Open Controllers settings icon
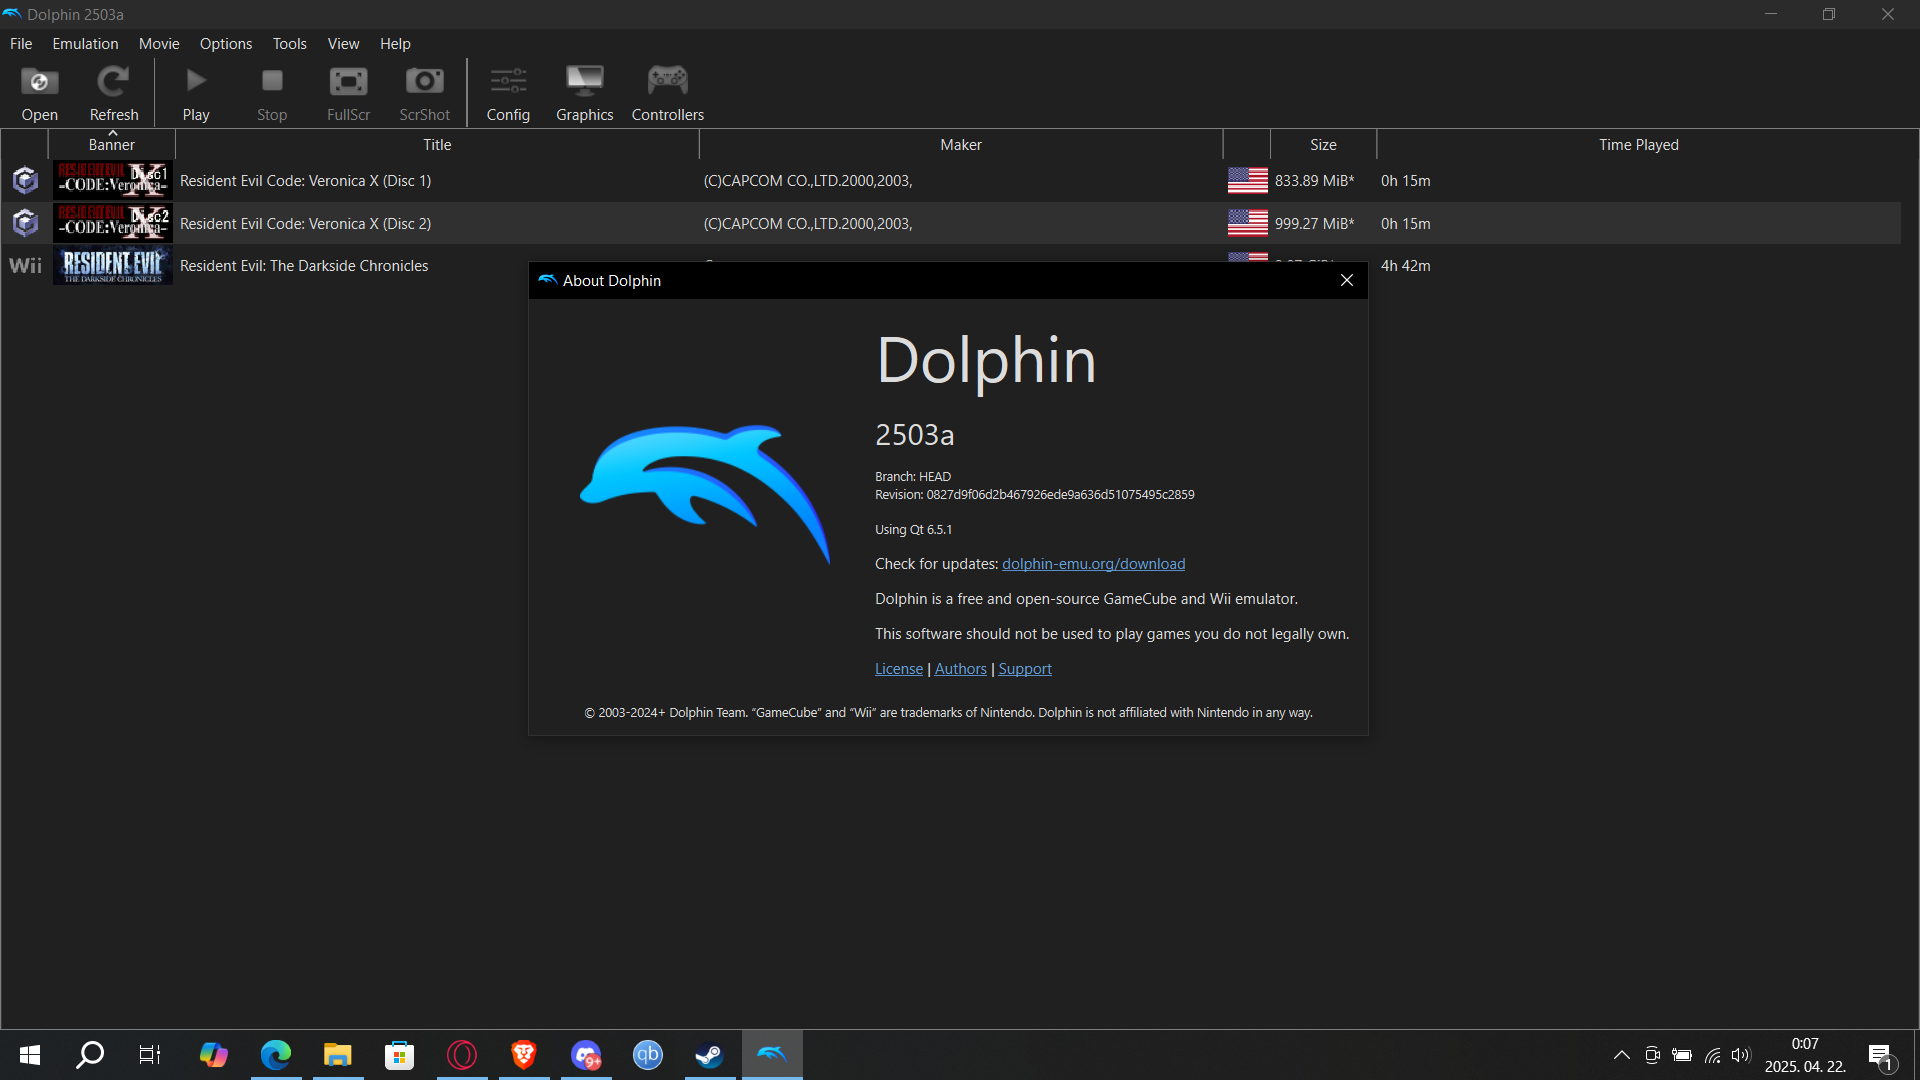 (668, 93)
